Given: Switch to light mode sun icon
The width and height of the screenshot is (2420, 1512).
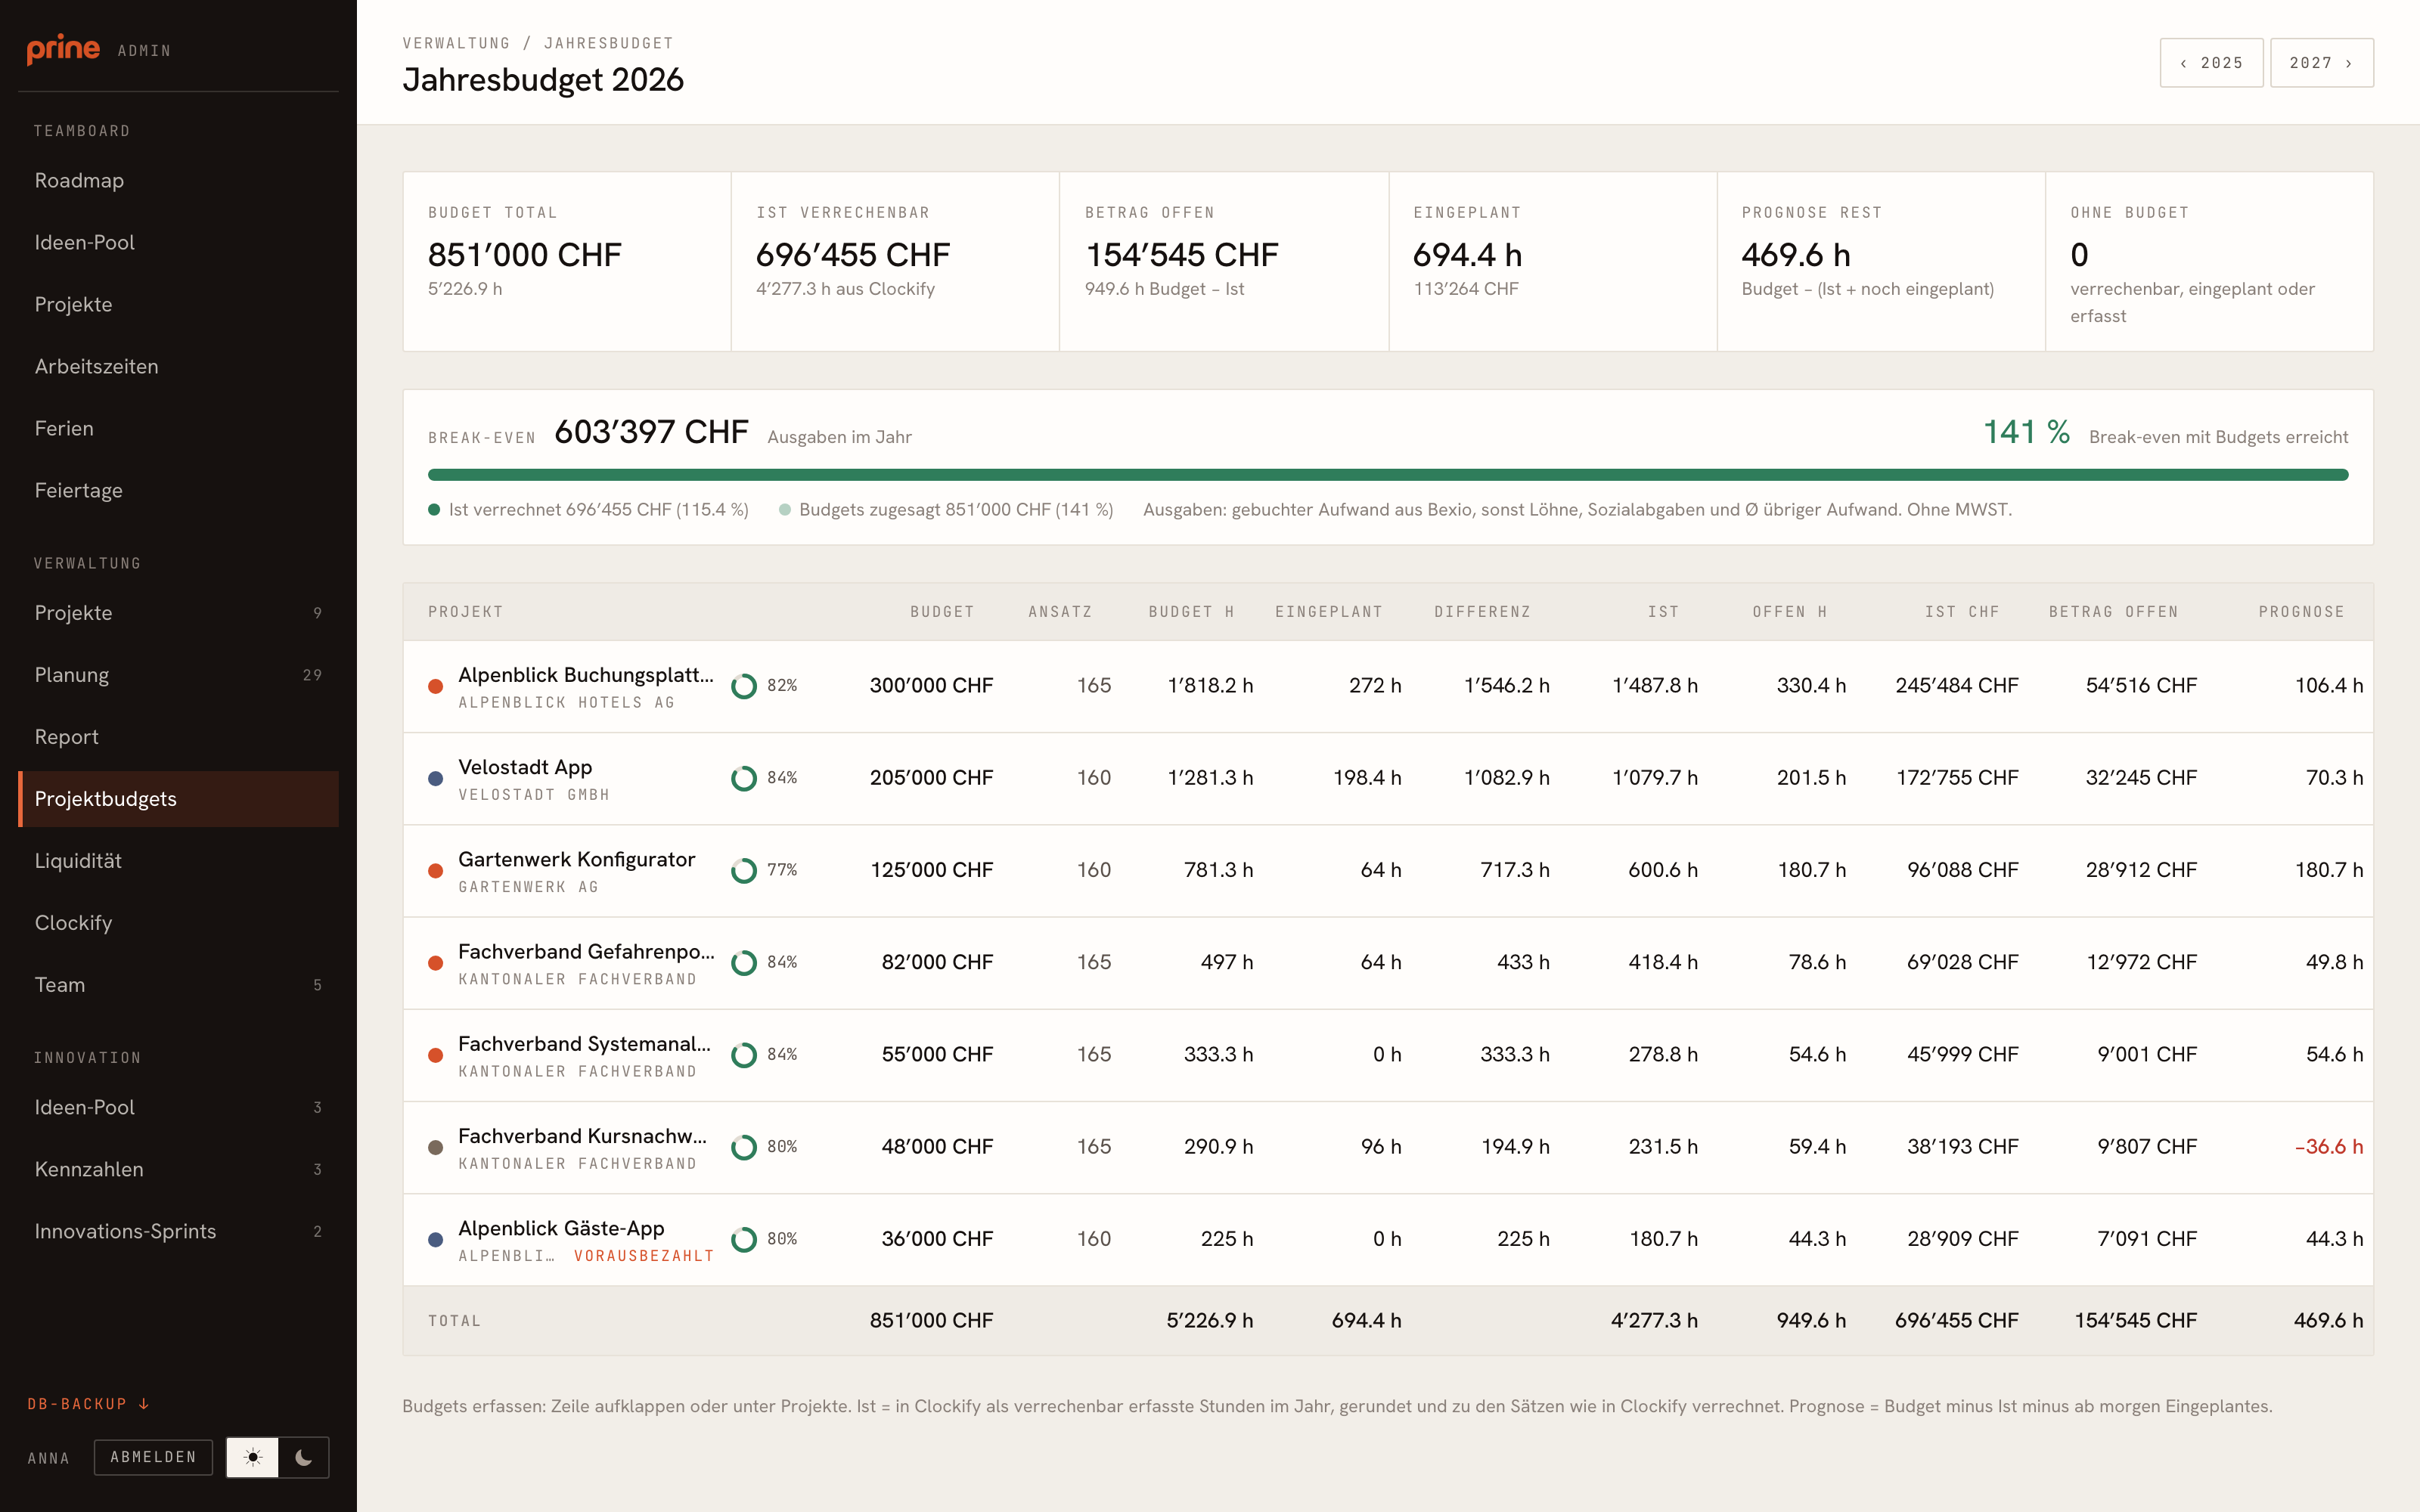Looking at the screenshot, I should [253, 1457].
